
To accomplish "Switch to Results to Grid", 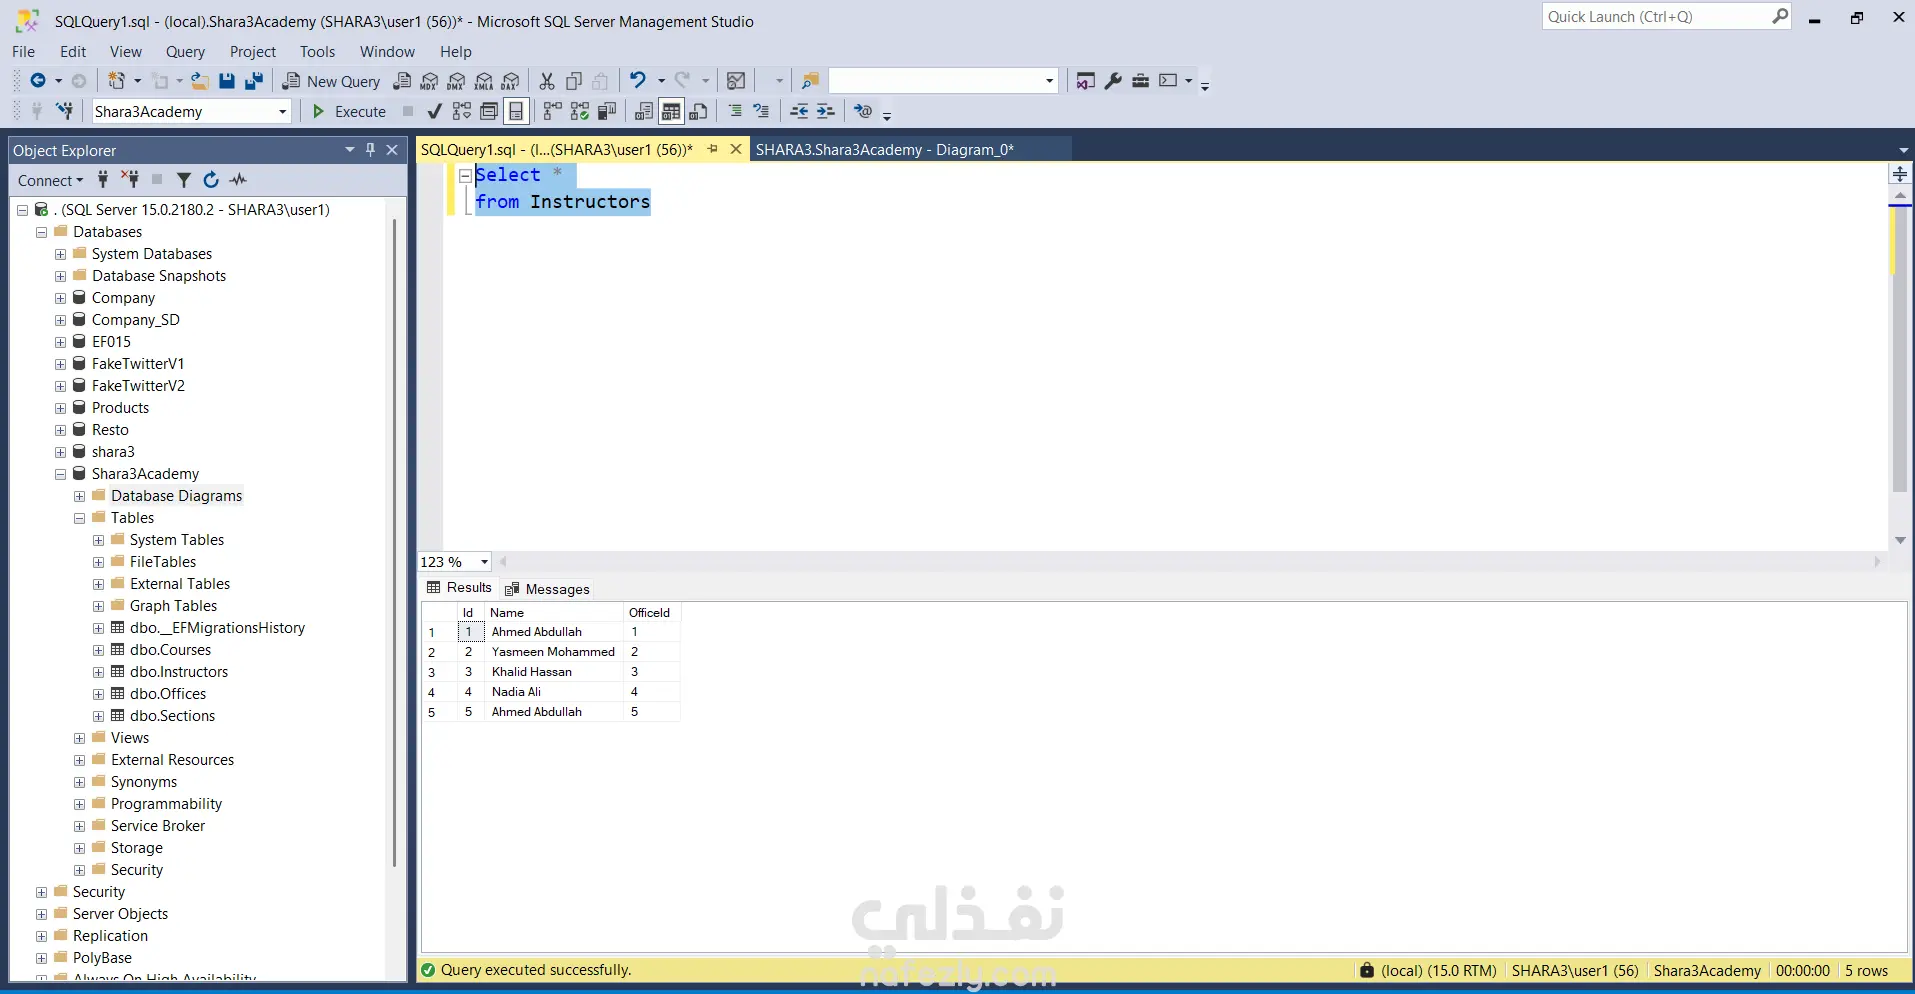I will point(671,111).
